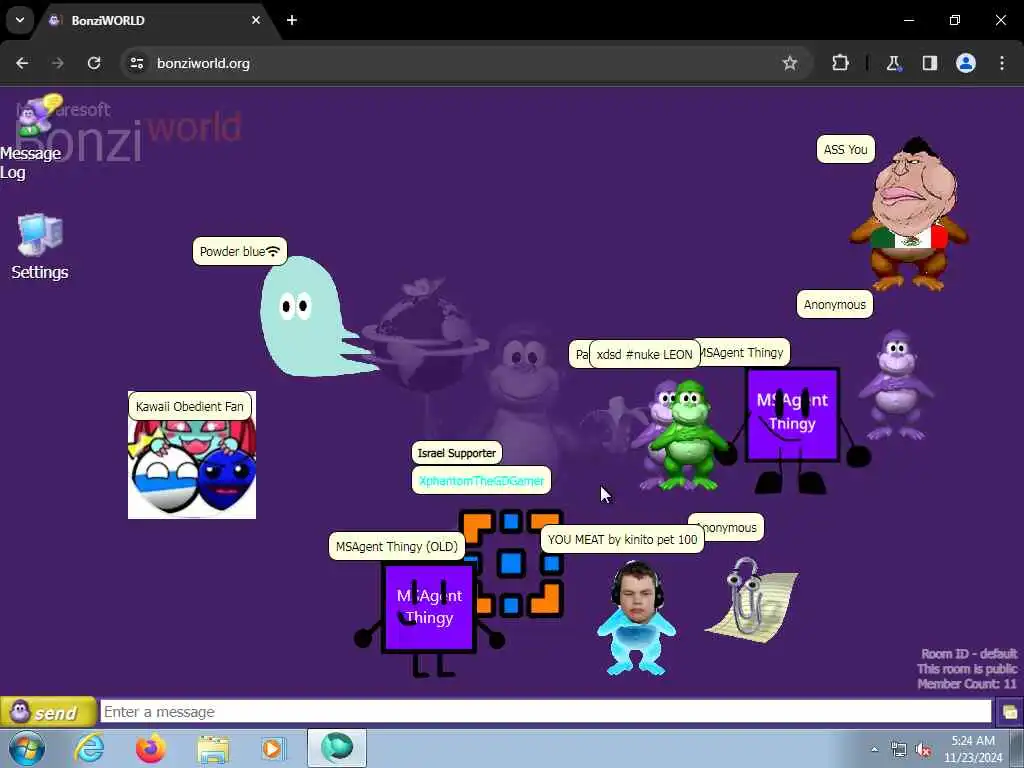Viewport: 1024px width, 768px height.
Task: Go back to the previous page
Action: [x=22, y=63]
